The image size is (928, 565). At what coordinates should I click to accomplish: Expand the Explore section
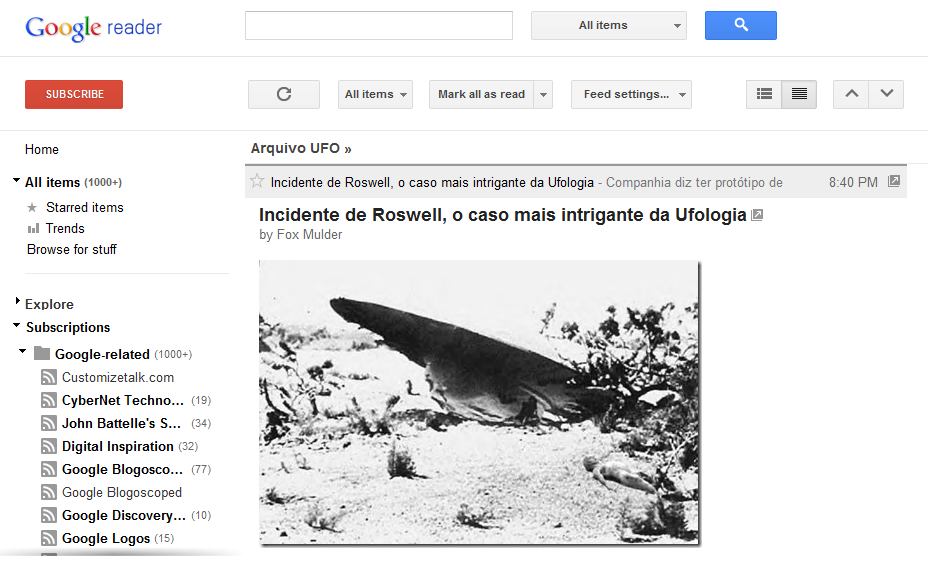pos(17,301)
